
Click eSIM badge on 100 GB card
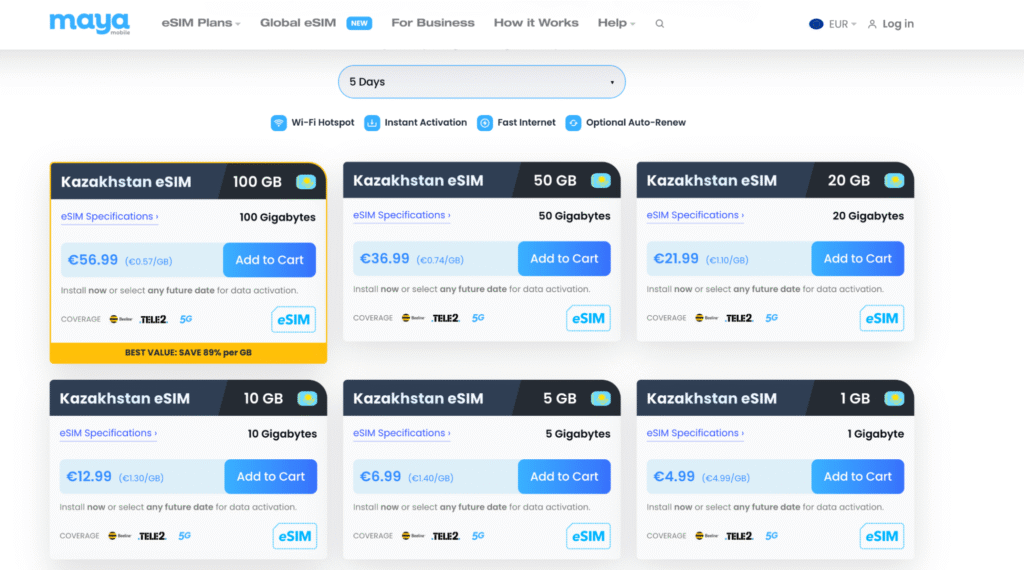[293, 319]
